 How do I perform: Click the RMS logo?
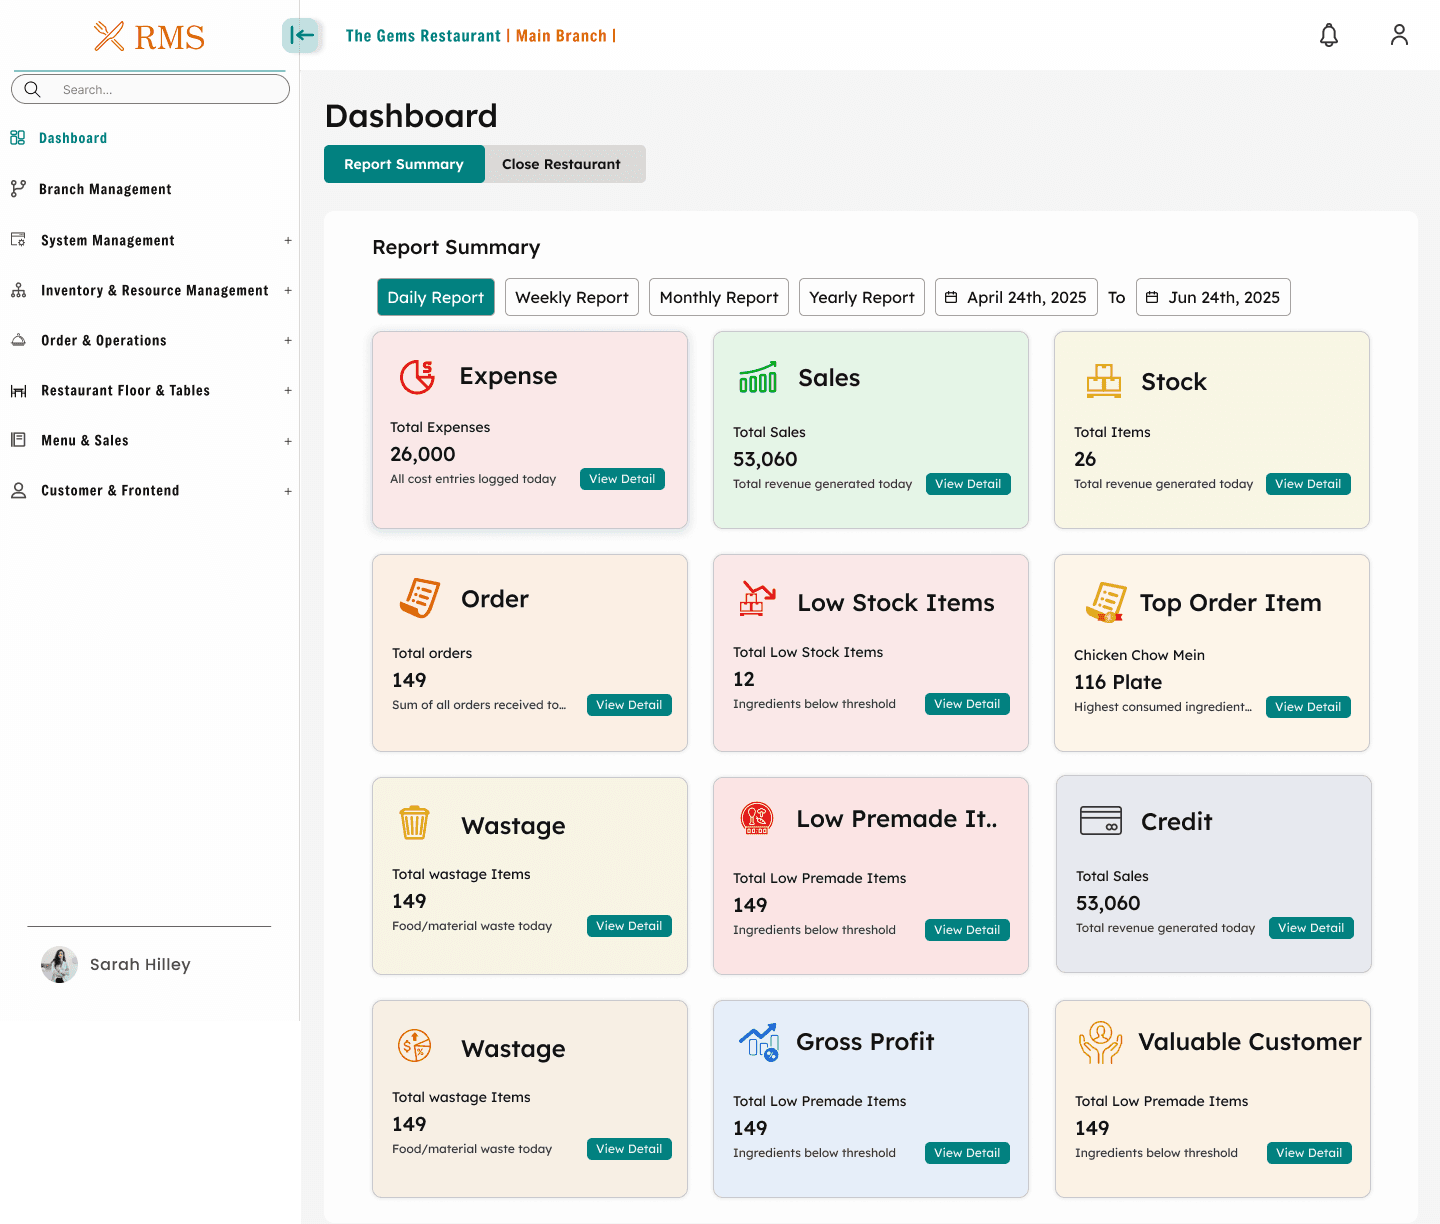click(x=150, y=37)
